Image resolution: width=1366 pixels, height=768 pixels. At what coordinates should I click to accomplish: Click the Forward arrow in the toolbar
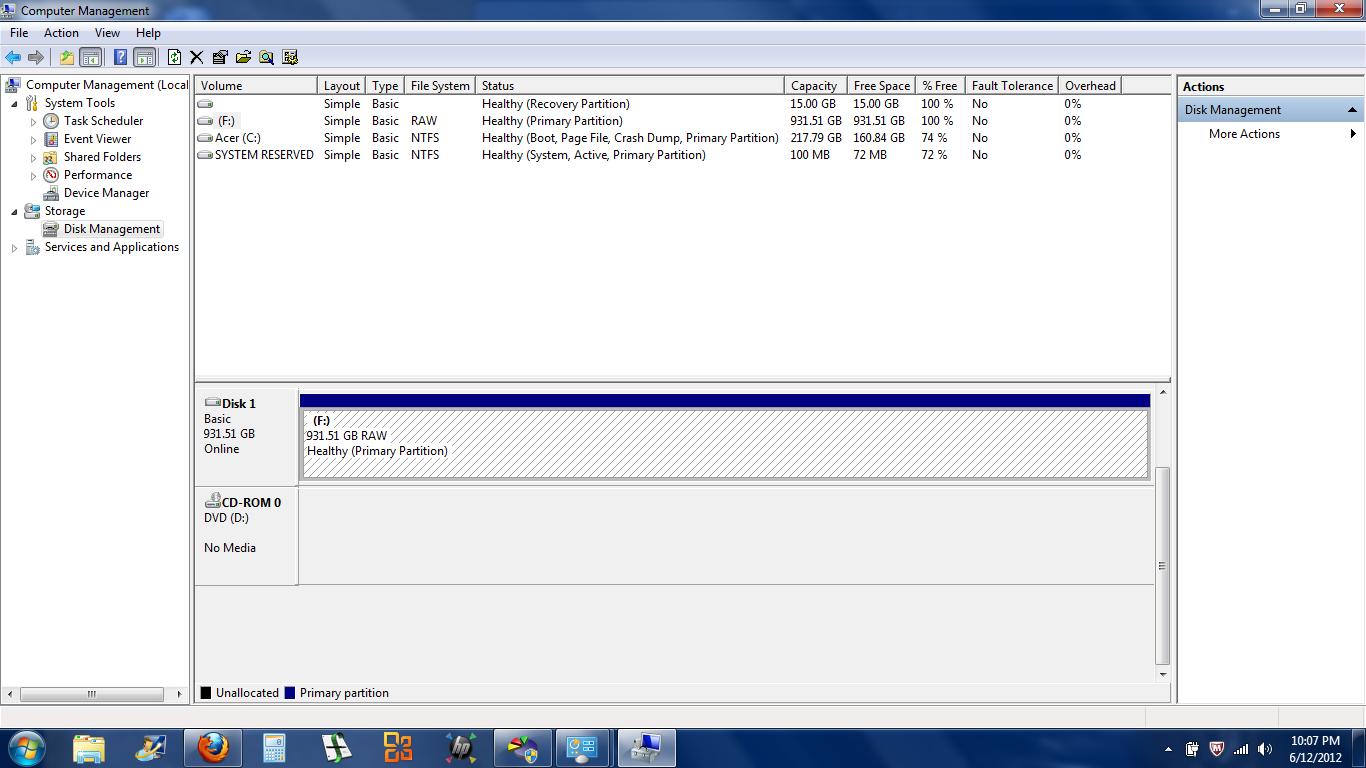[x=36, y=57]
